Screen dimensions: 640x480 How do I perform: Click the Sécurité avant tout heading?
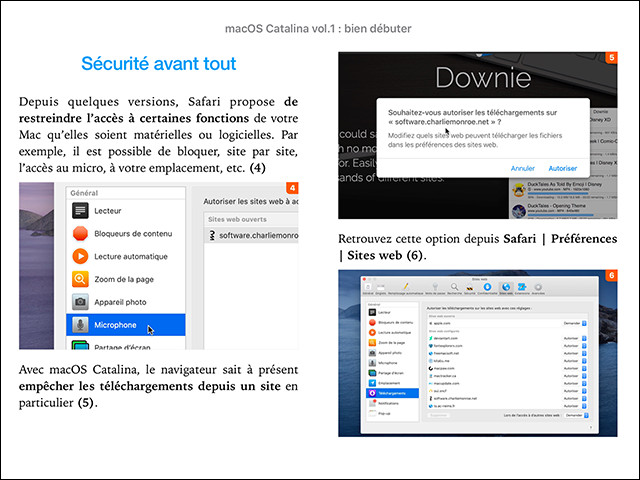click(158, 65)
